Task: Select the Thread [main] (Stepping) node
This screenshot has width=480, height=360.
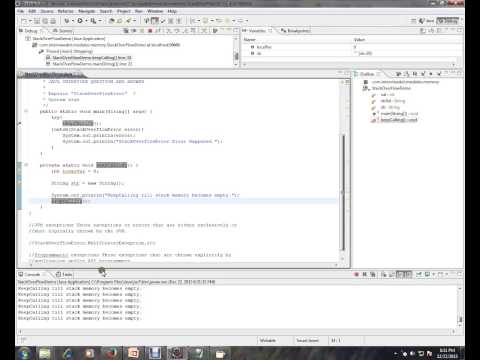Action: click(66, 51)
